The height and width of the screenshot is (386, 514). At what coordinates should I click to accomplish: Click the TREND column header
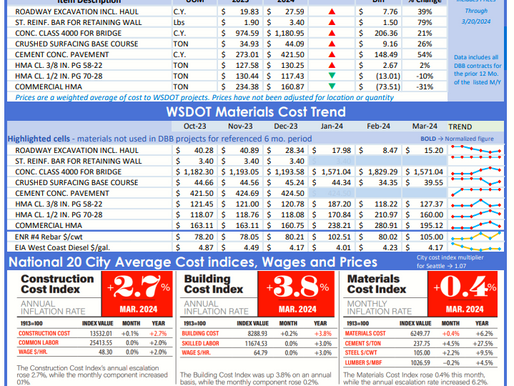(x=460, y=127)
